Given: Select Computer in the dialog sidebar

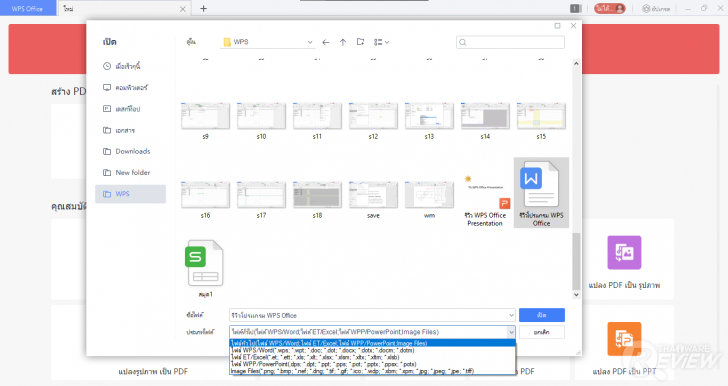Looking at the screenshot, I should [x=125, y=87].
